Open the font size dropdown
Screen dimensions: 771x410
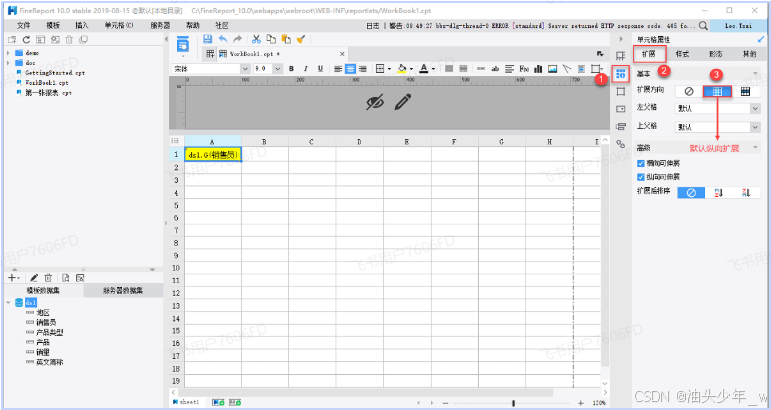(277, 69)
